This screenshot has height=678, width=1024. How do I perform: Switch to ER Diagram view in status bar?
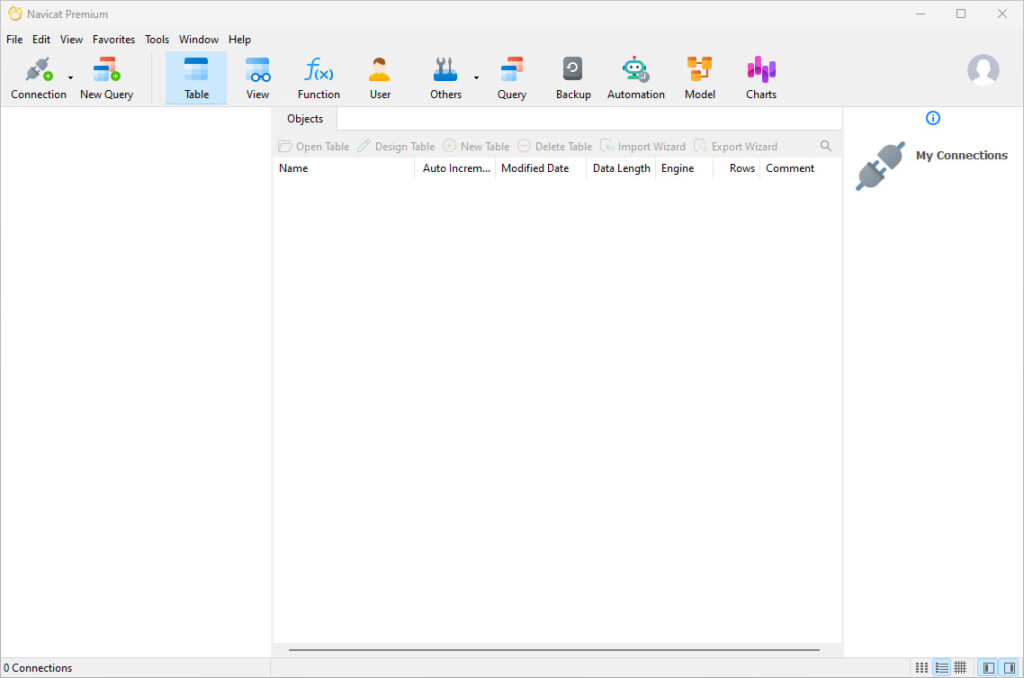coord(960,668)
